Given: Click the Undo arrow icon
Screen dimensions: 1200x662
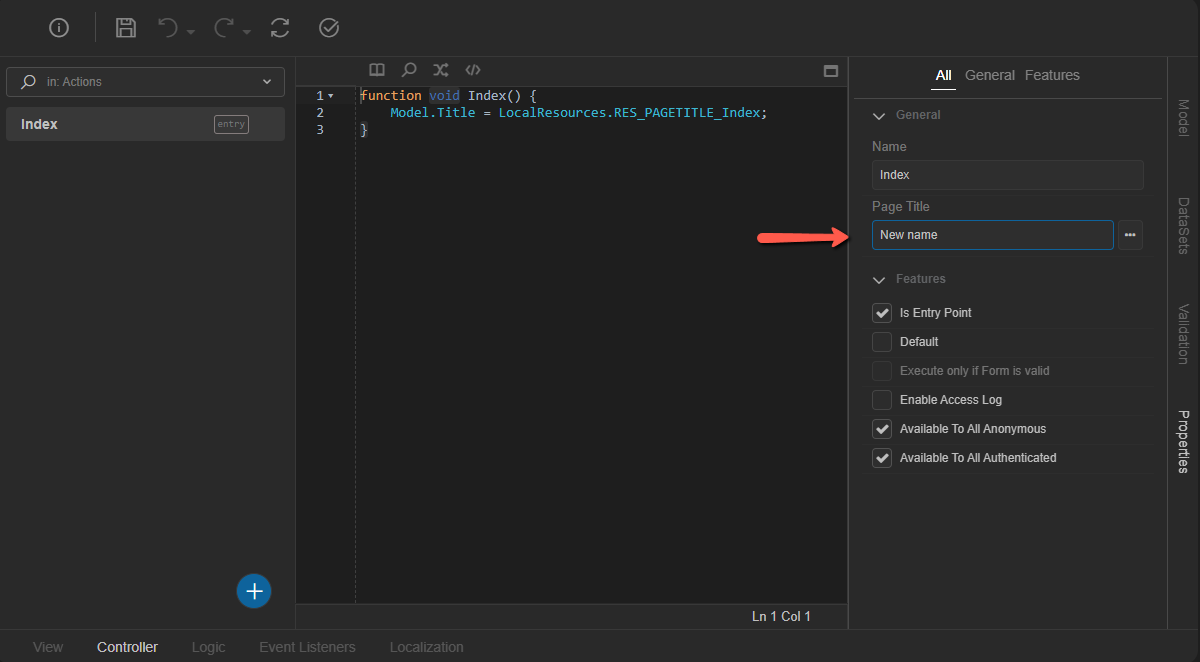Looking at the screenshot, I should pos(168,28).
